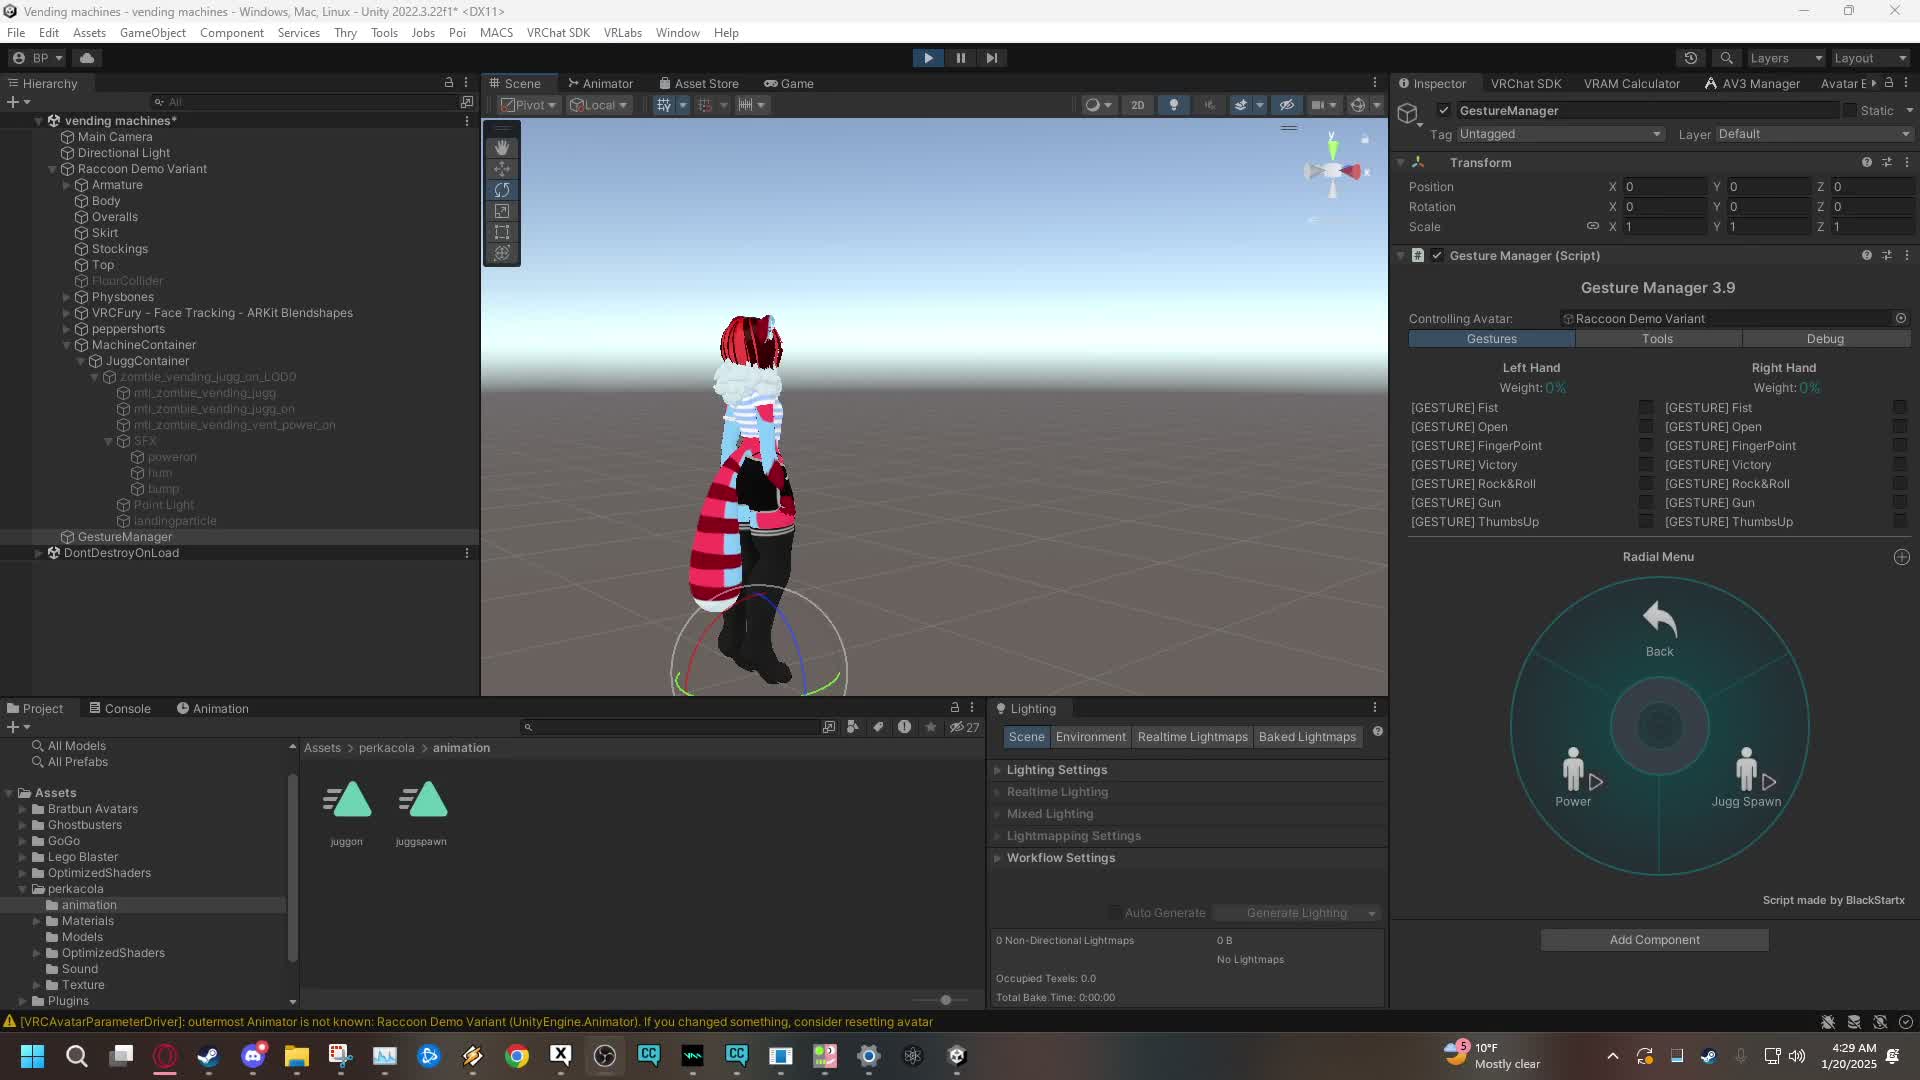Image resolution: width=1920 pixels, height=1080 pixels.
Task: Select the Scale tool in Scene toolbar
Action: (x=502, y=211)
